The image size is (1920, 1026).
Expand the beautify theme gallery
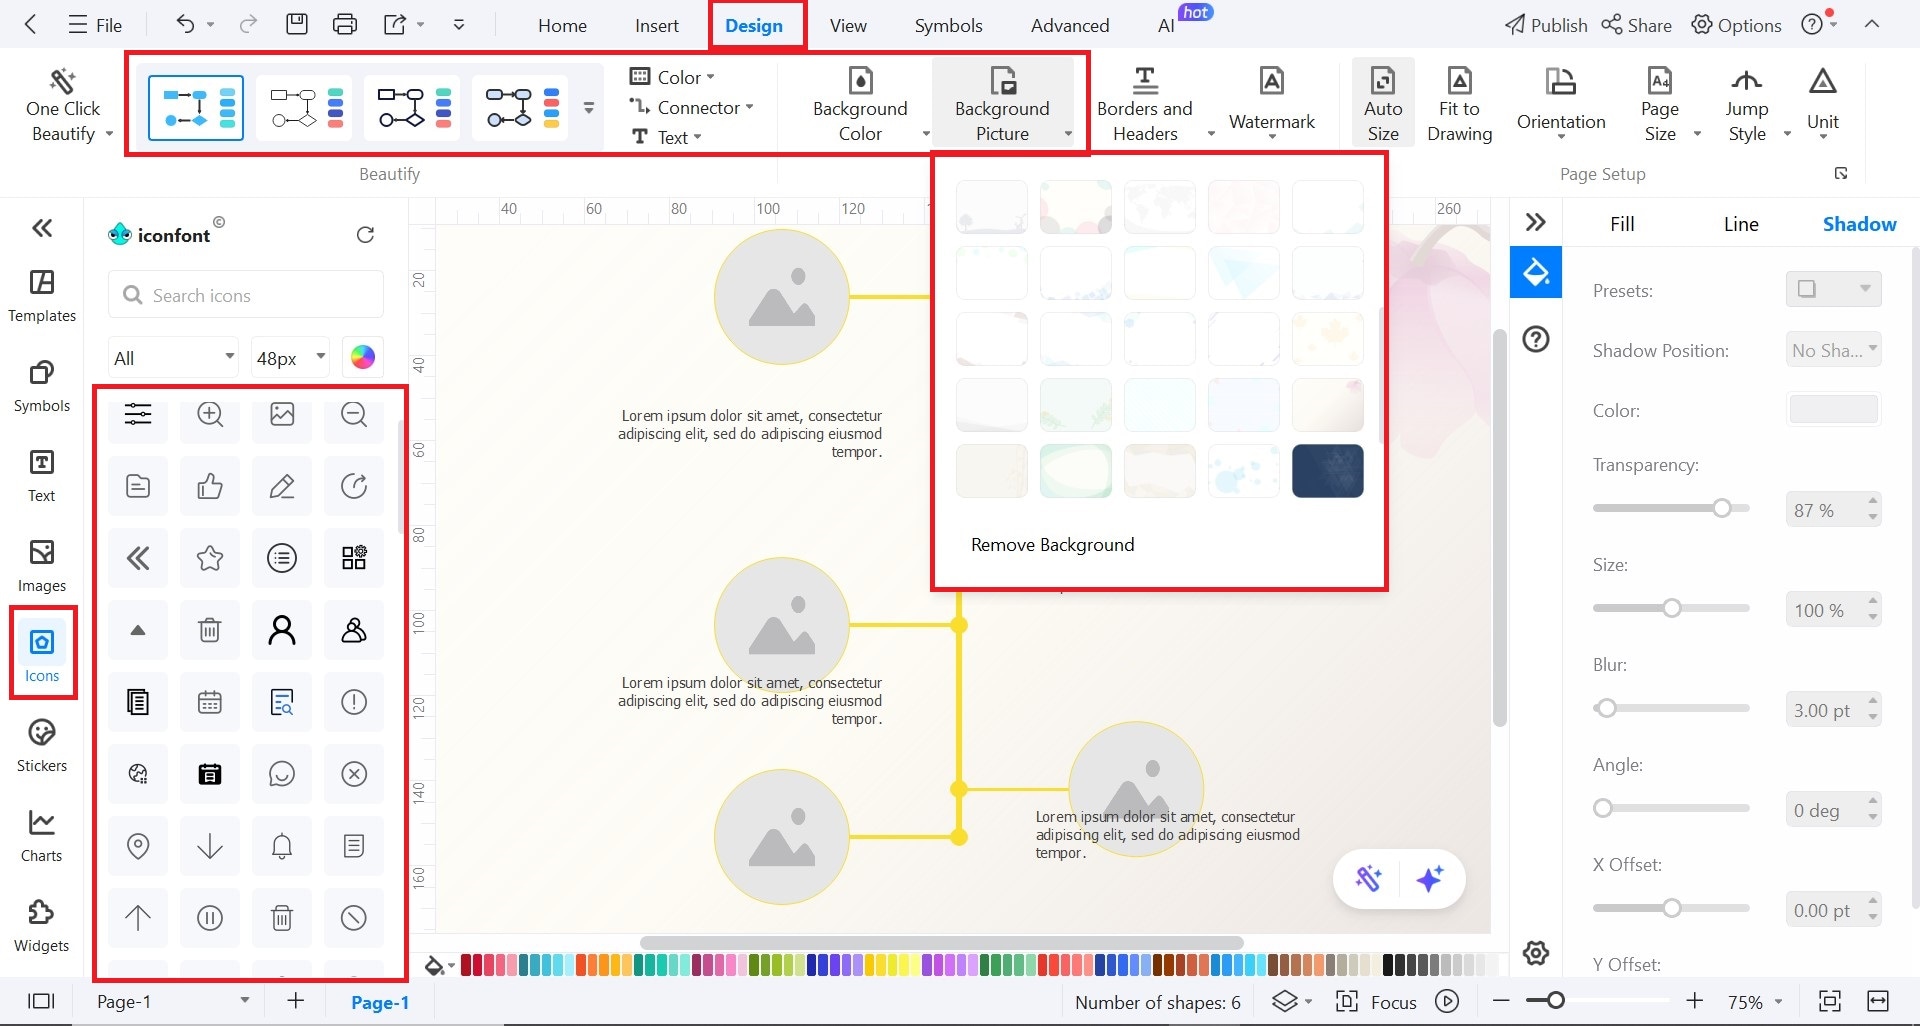click(589, 108)
